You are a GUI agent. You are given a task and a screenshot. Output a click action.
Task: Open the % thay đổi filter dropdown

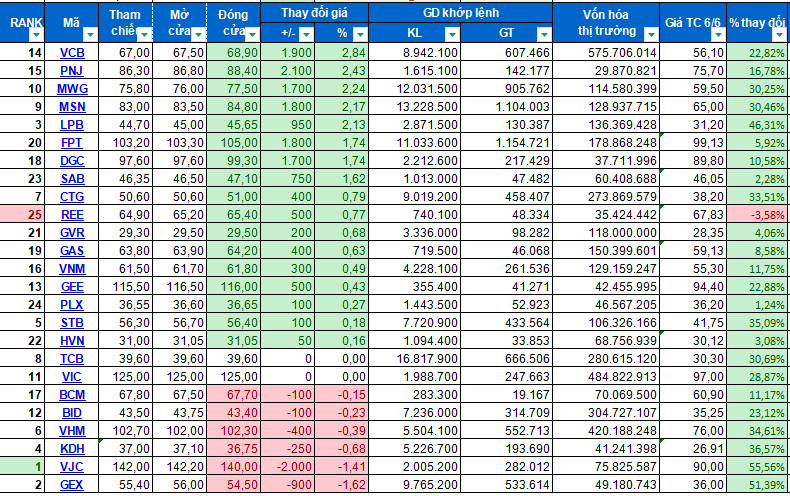pyautogui.click(x=779, y=34)
